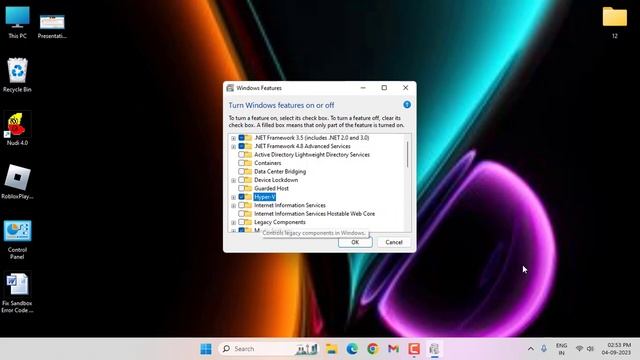Open File Explorer from the taskbar
The width and height of the screenshot is (640, 360).
pyautogui.click(x=331, y=349)
